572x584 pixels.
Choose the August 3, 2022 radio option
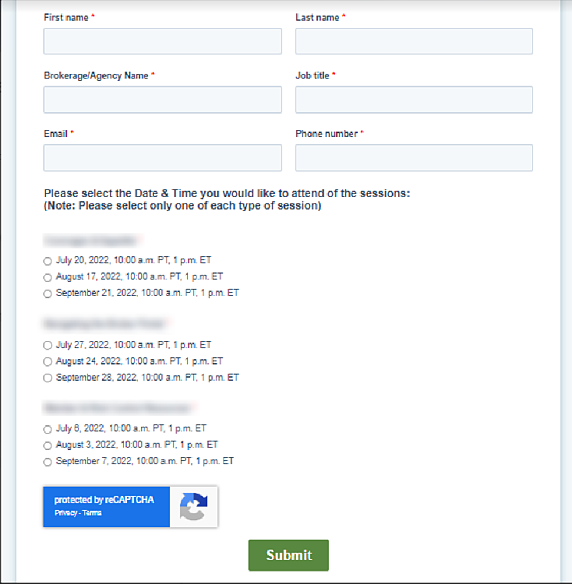(47, 445)
